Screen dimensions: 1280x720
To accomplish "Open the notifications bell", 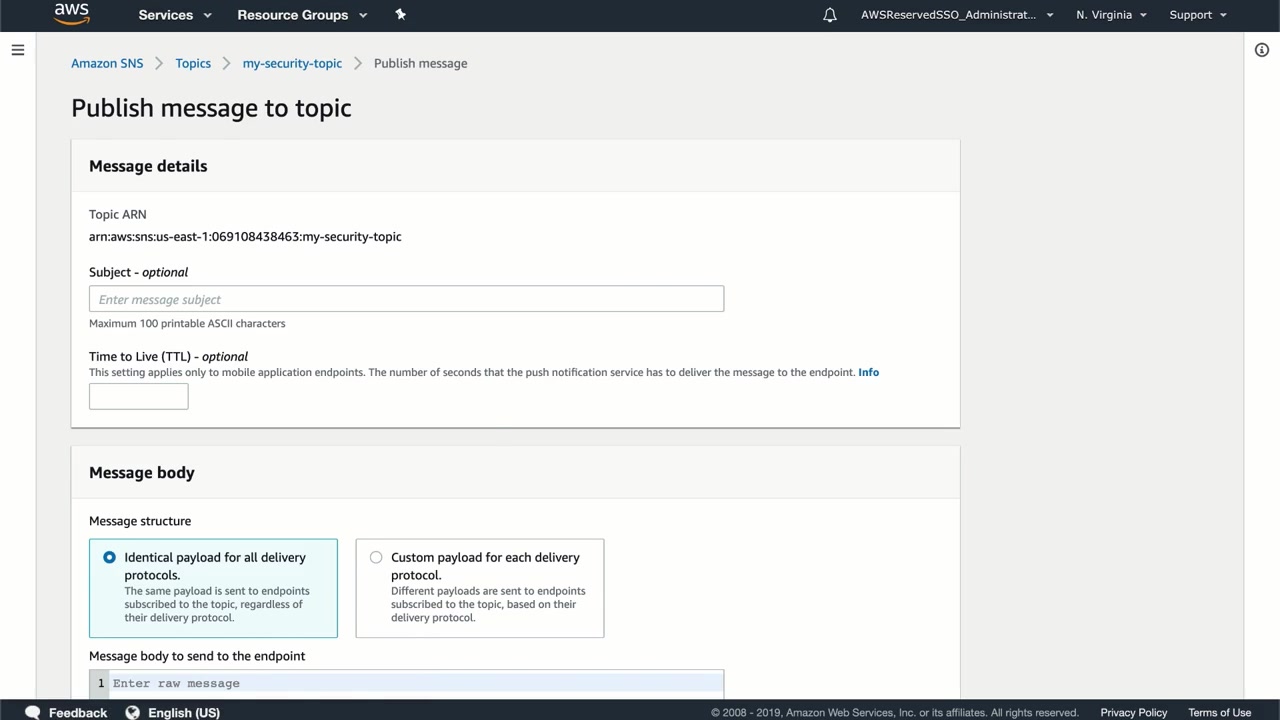I will 829,15.
